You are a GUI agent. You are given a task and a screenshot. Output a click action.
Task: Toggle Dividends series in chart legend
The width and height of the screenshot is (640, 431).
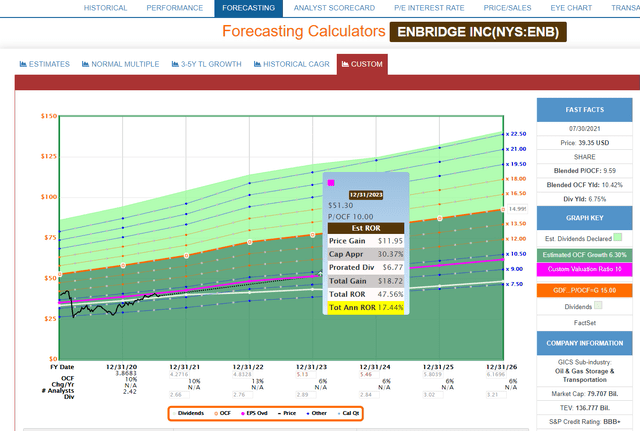pos(188,413)
